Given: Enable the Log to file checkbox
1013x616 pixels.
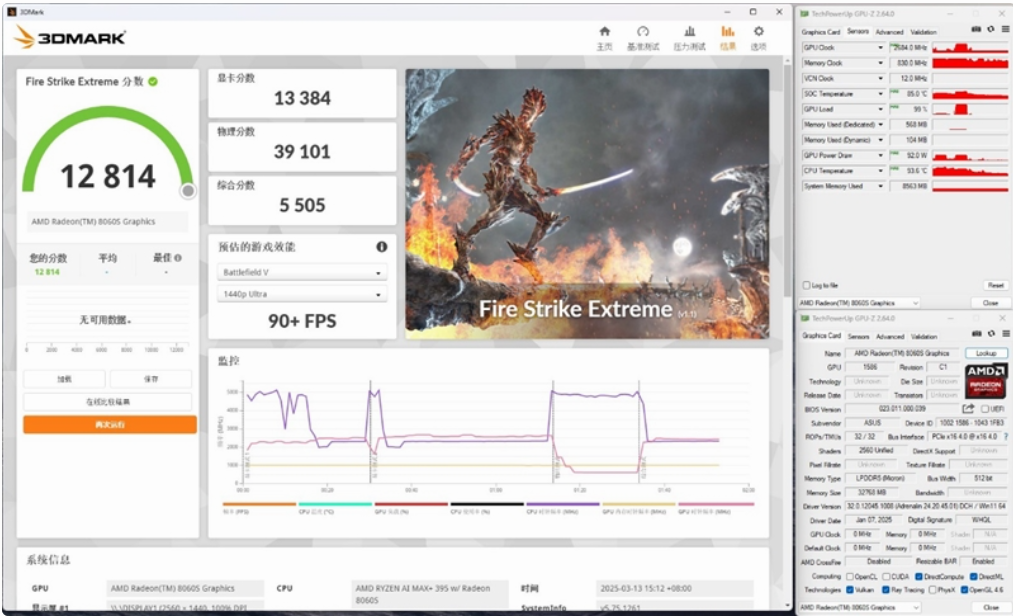Looking at the screenshot, I should [x=807, y=284].
